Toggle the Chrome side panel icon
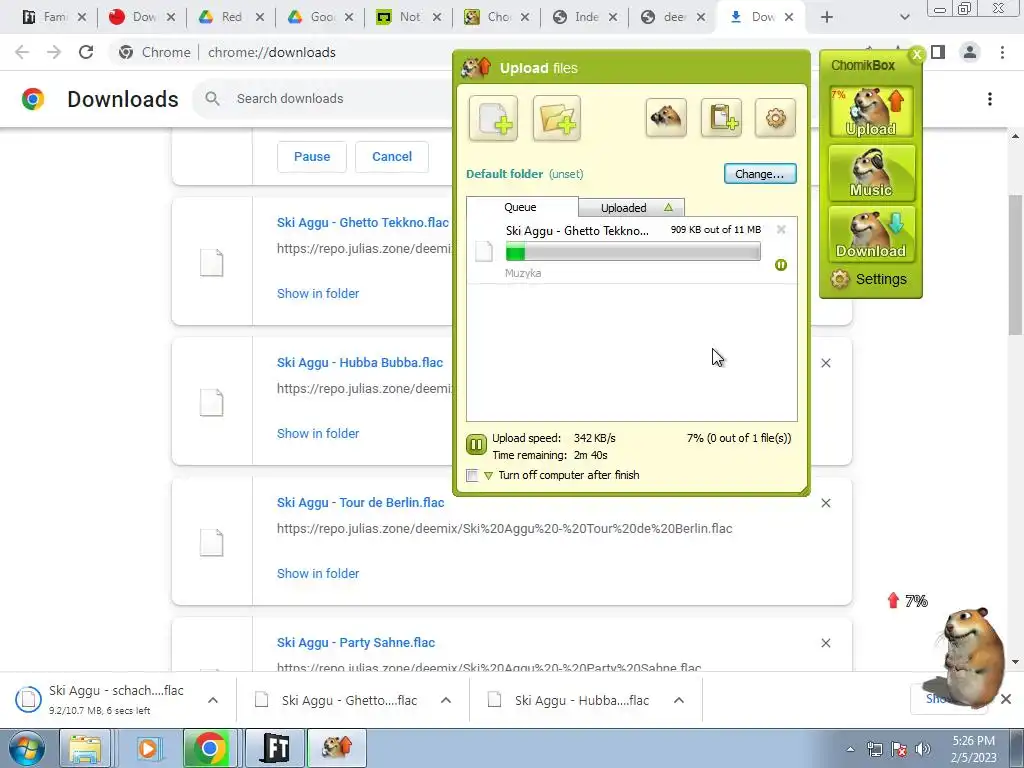 [938, 52]
